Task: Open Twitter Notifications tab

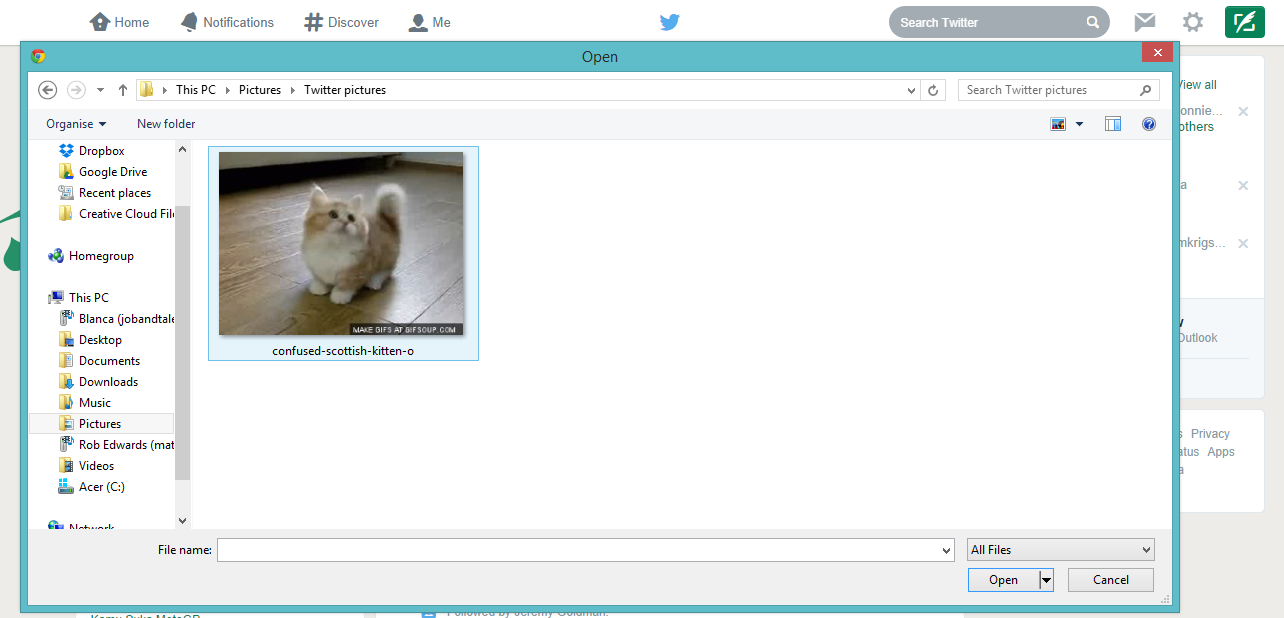Action: [227, 22]
